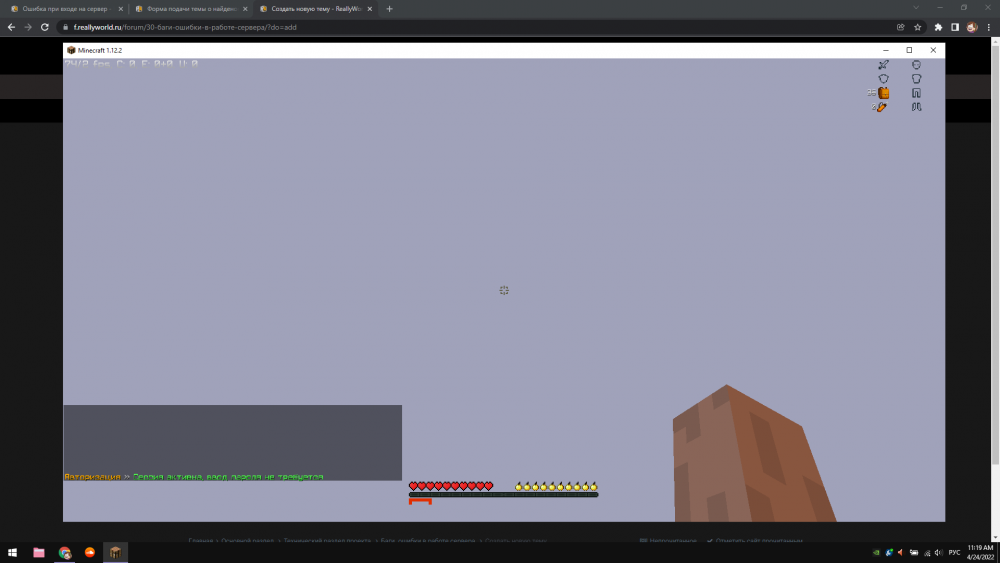Open the clock and calendar flyout
This screenshot has height=563, width=1000.
click(x=980, y=553)
